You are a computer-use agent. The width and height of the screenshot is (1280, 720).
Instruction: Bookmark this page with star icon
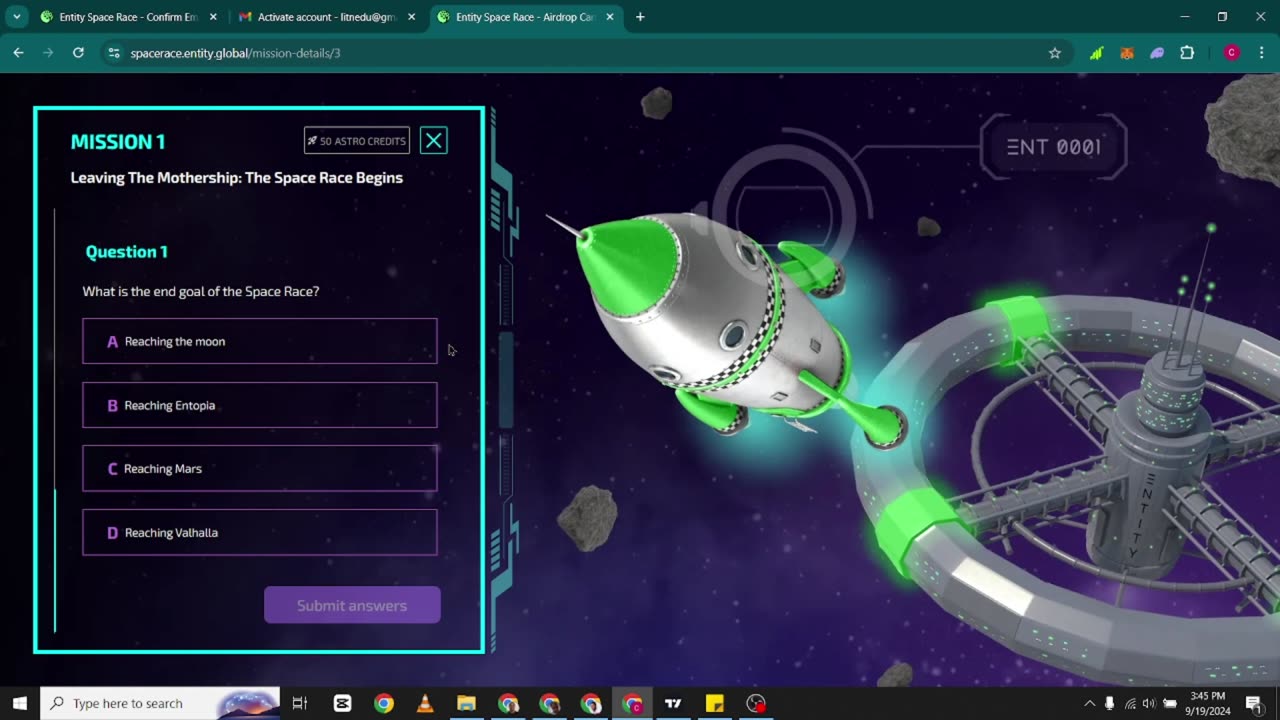pos(1054,53)
